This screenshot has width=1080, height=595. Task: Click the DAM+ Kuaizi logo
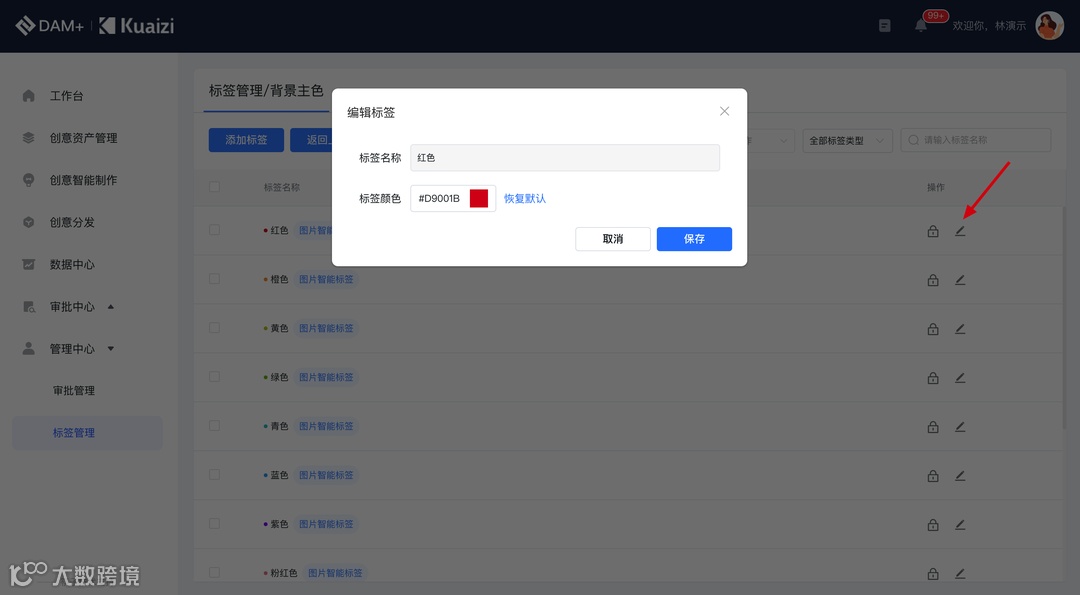95,26
